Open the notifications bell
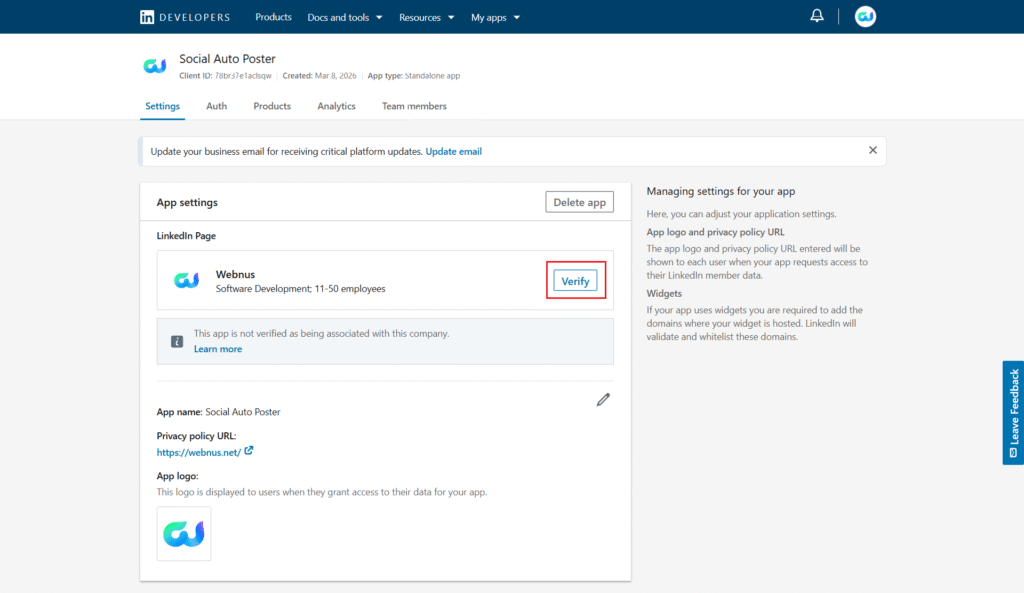 [x=817, y=16]
